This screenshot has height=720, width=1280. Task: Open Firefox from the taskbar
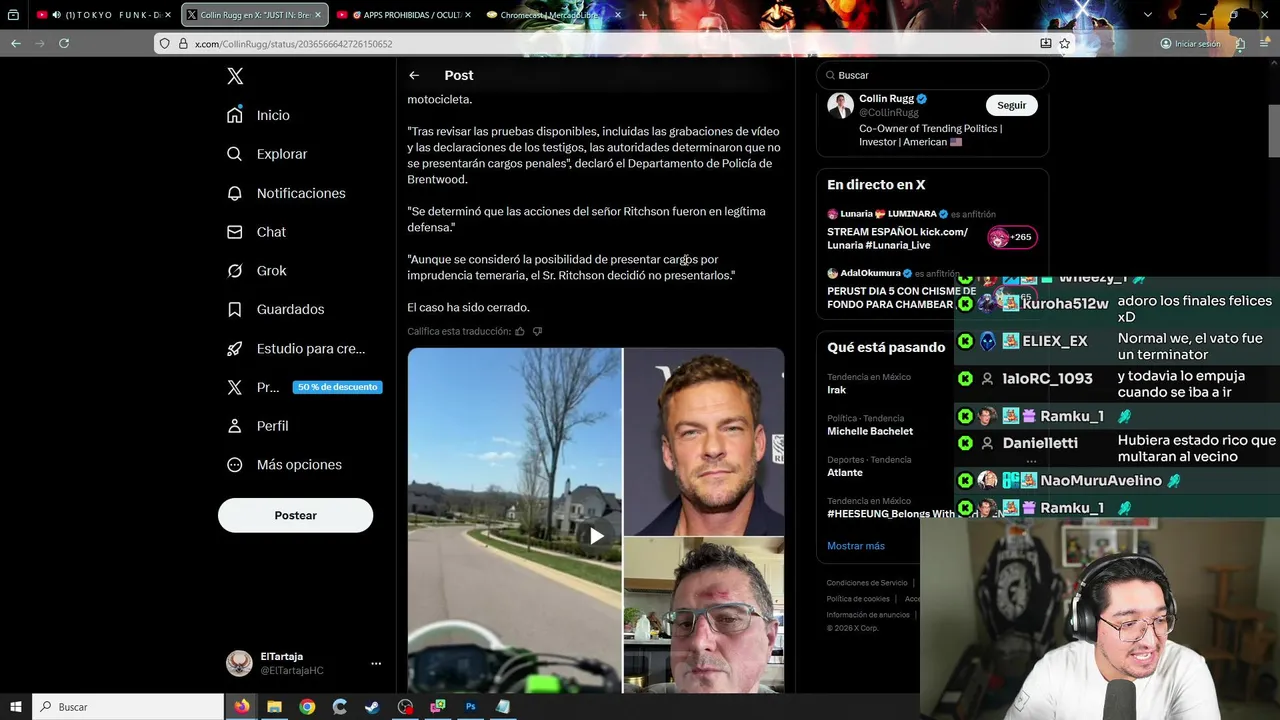(x=241, y=707)
